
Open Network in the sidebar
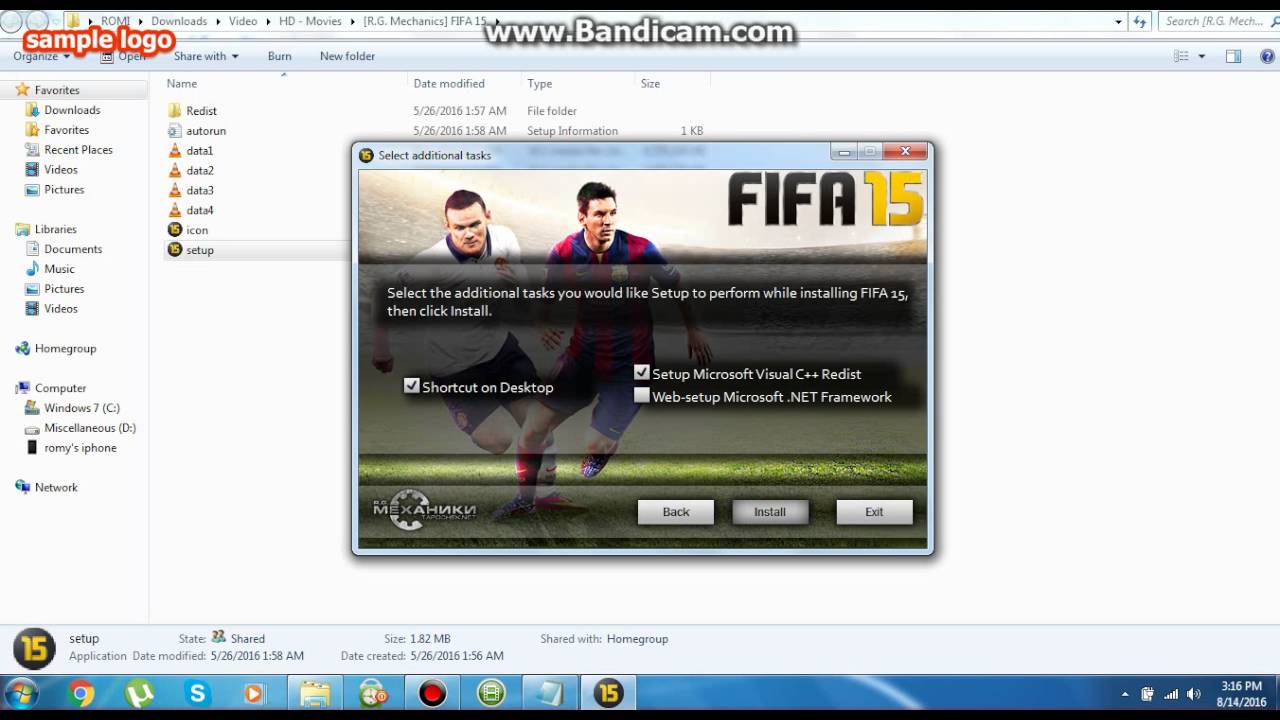56,488
